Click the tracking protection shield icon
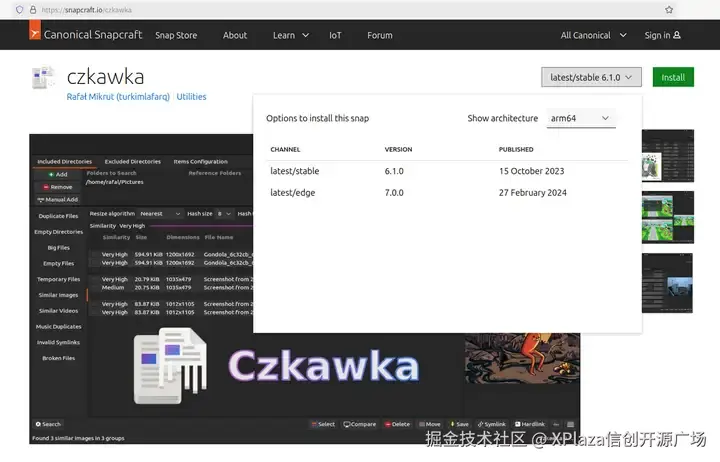 click(x=19, y=10)
